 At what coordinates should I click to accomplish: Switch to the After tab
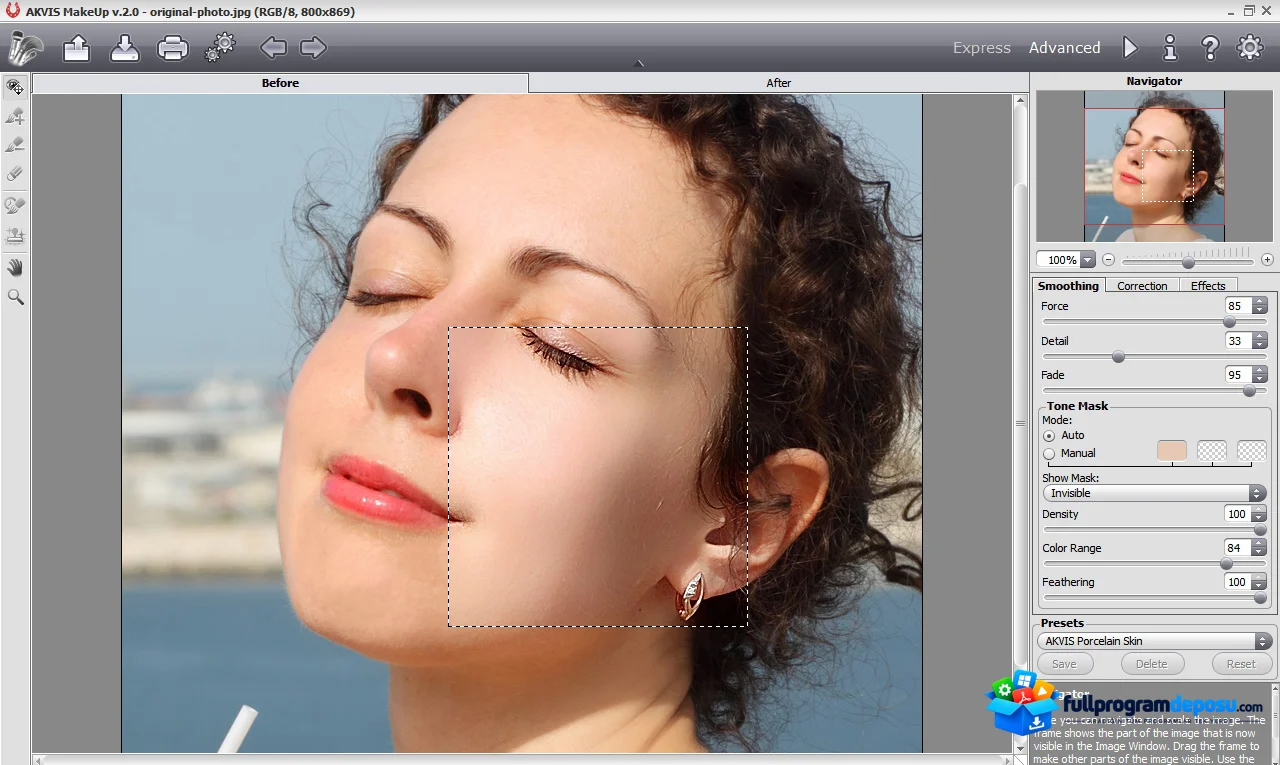coord(778,83)
